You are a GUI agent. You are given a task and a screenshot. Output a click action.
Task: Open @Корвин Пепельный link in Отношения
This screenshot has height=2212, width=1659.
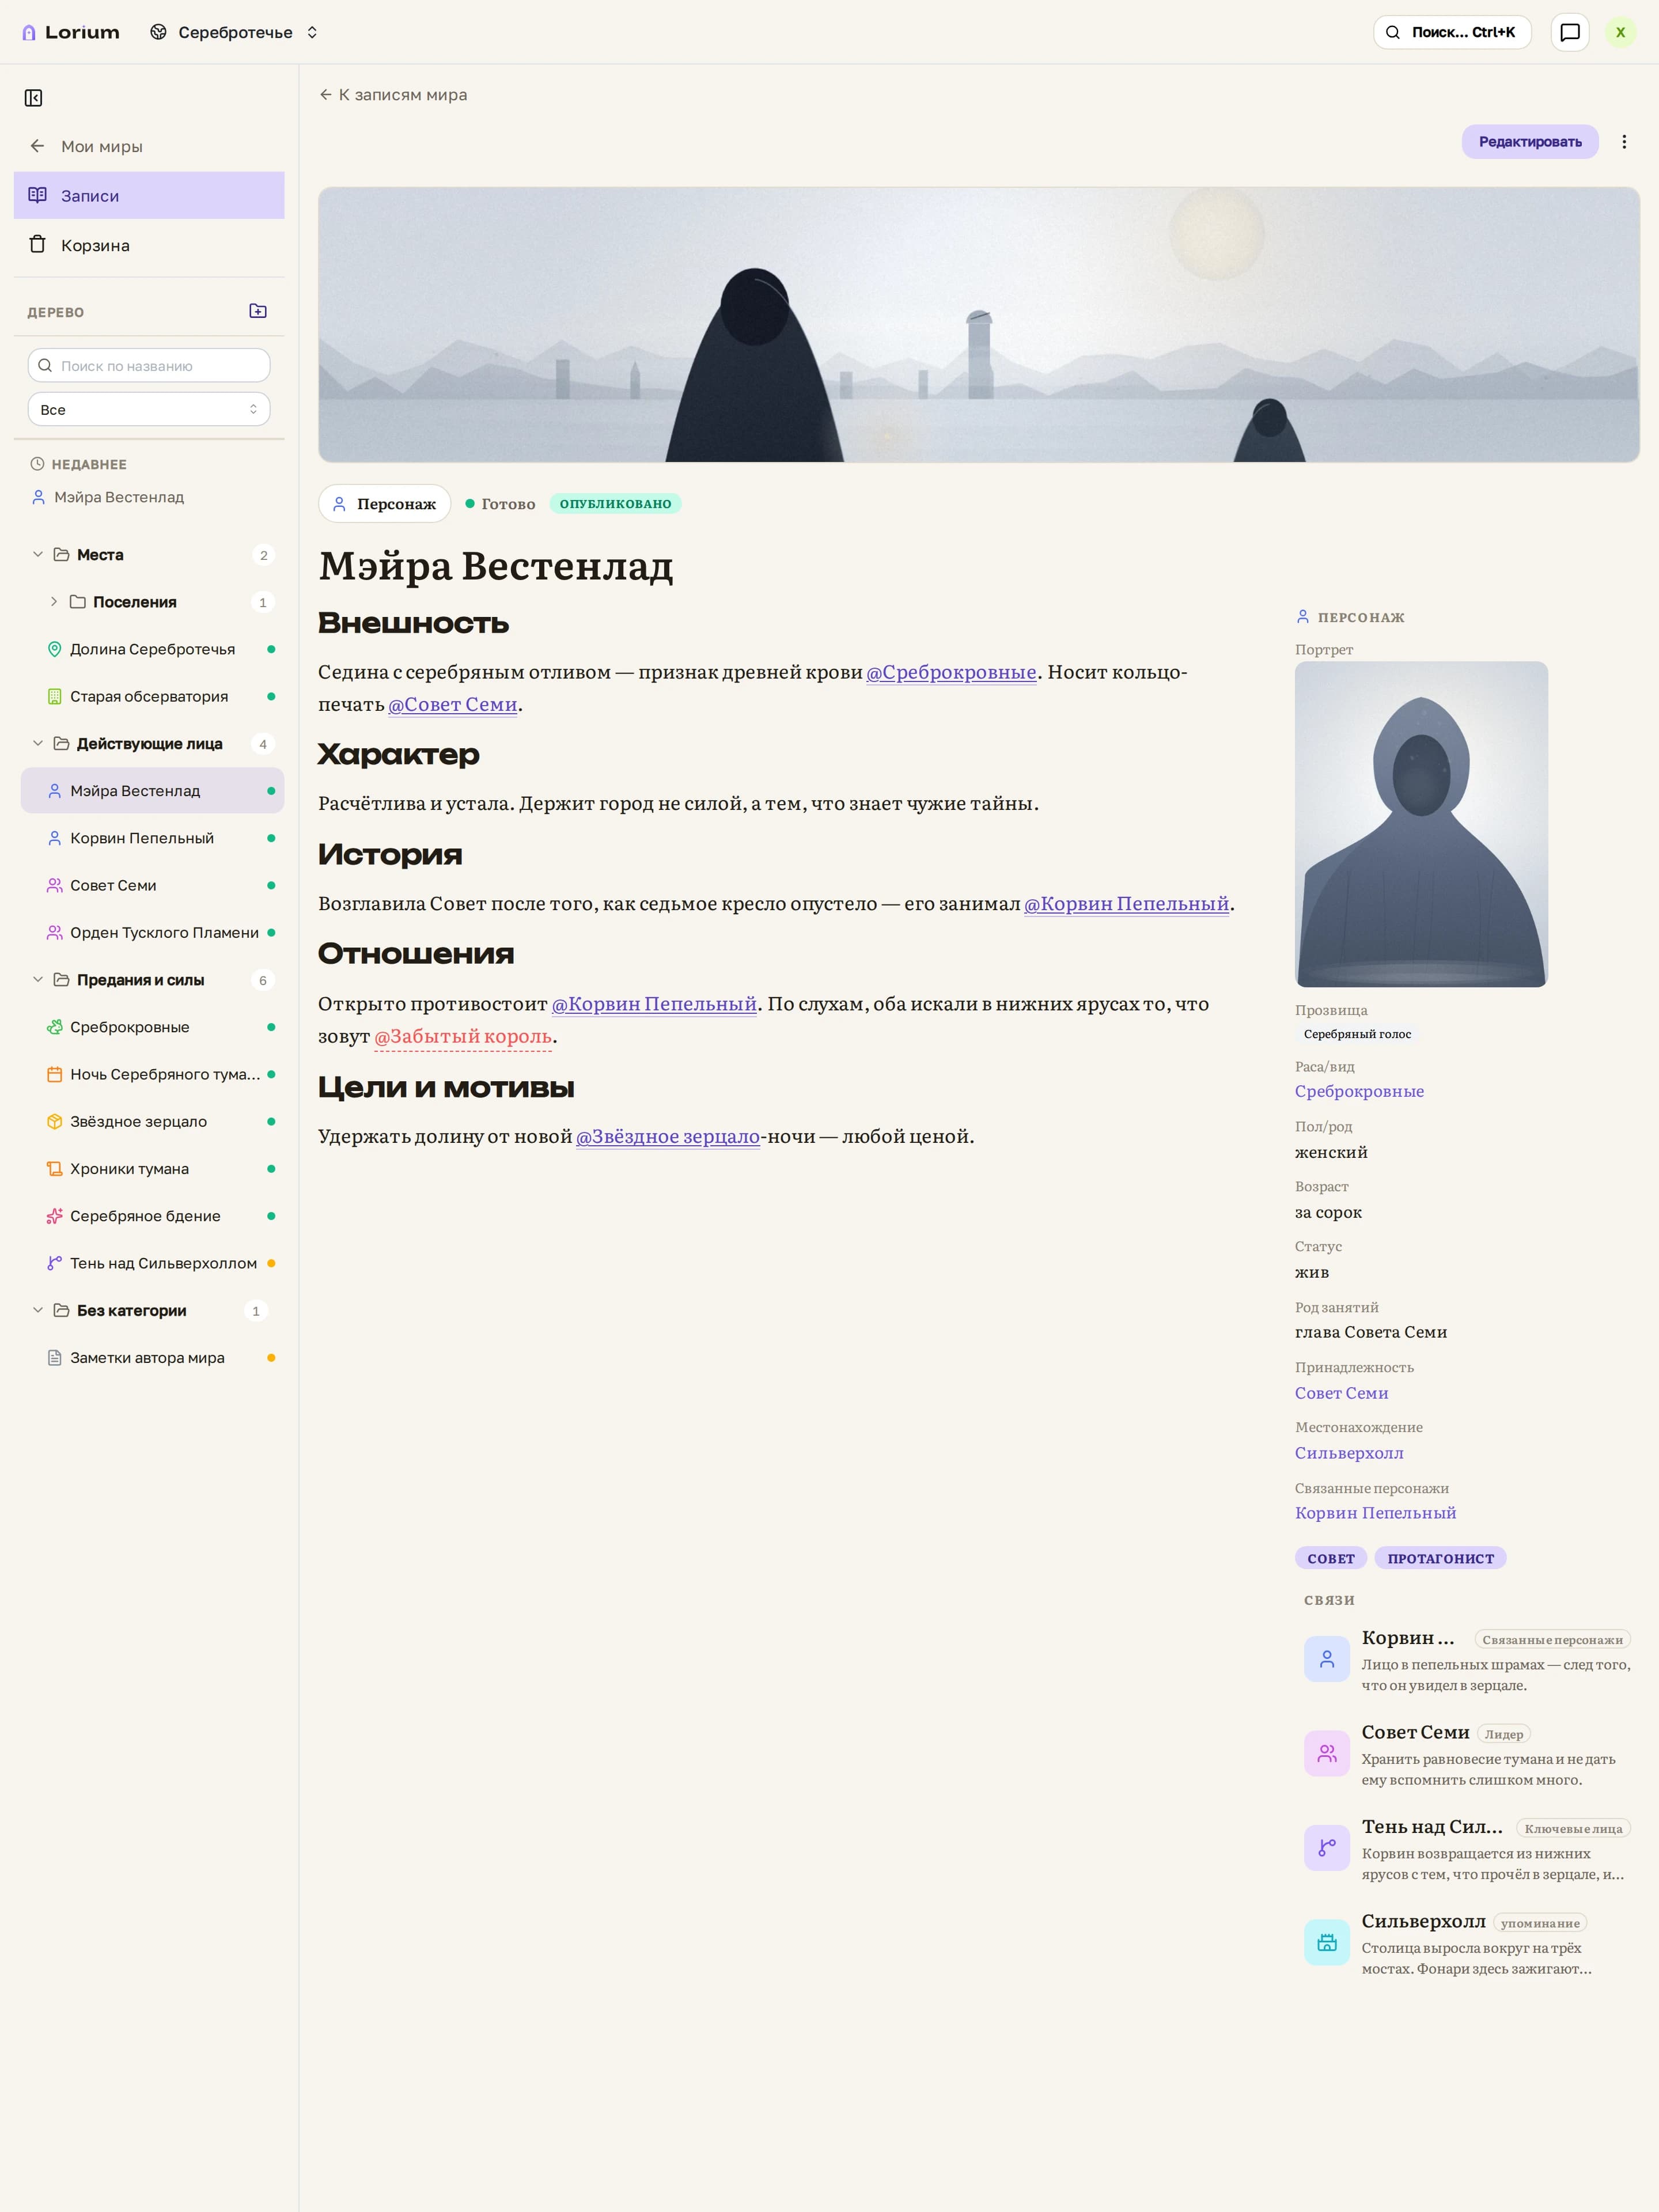click(x=654, y=1004)
